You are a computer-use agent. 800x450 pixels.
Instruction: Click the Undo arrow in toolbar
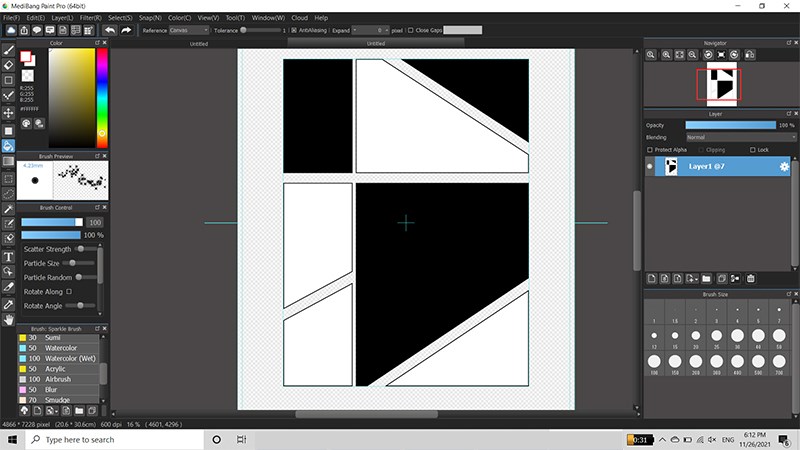pyautogui.click(x=109, y=30)
